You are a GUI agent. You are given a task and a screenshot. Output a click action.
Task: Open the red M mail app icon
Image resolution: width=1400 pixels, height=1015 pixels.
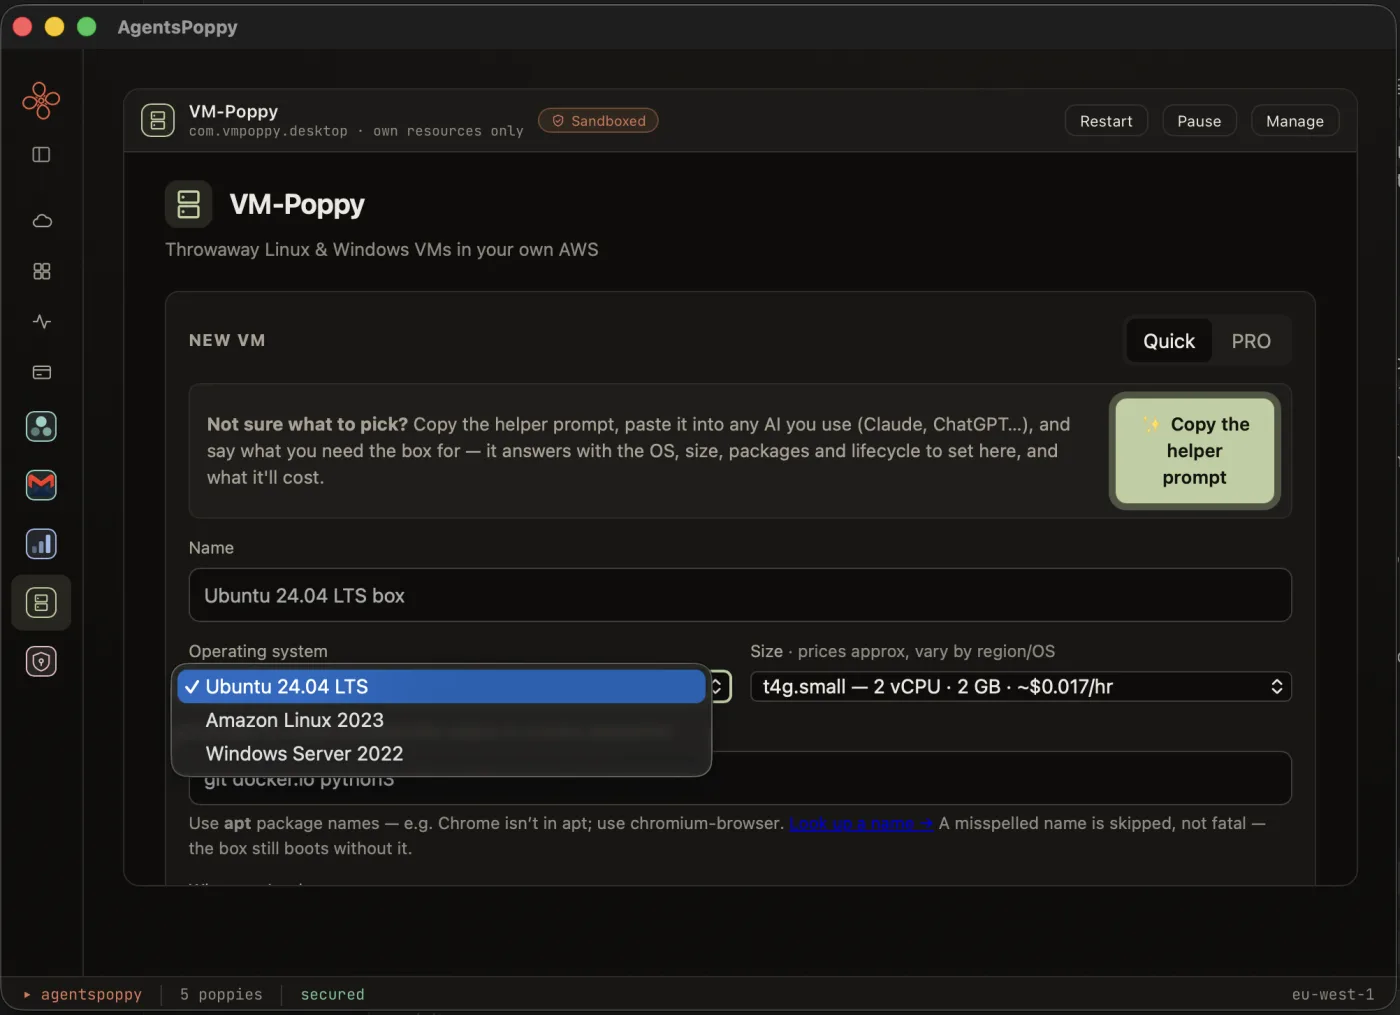tap(41, 485)
